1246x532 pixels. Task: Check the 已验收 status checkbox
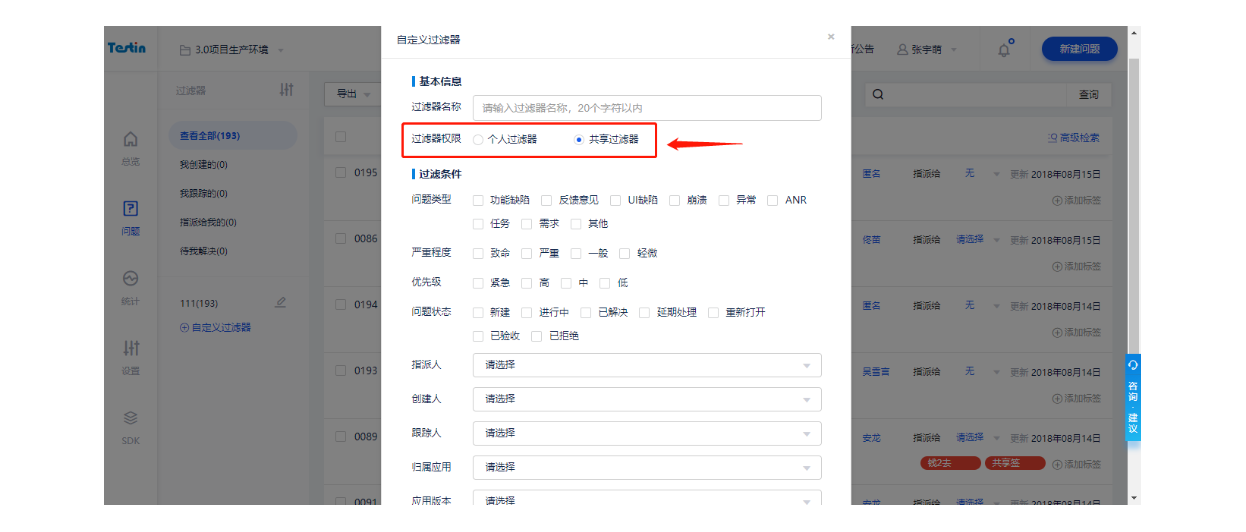point(478,336)
